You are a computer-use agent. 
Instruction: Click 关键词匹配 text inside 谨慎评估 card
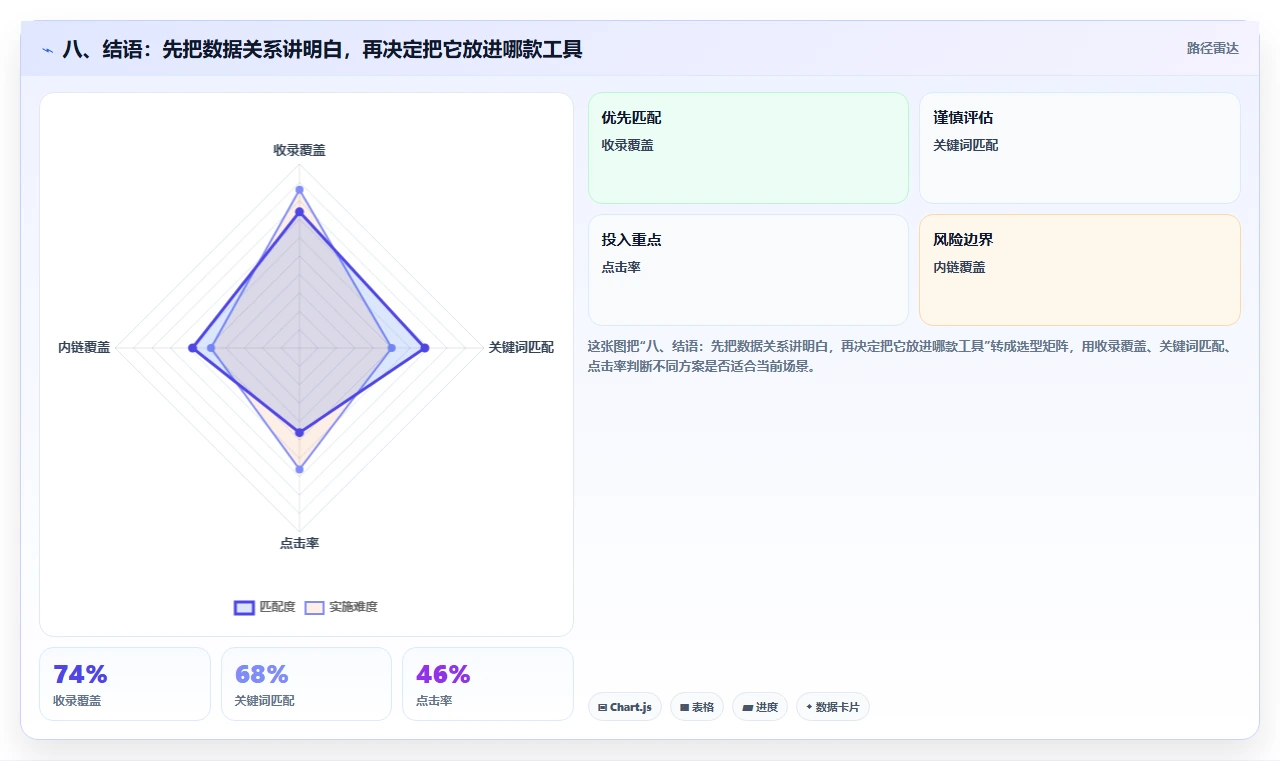pyautogui.click(x=965, y=145)
